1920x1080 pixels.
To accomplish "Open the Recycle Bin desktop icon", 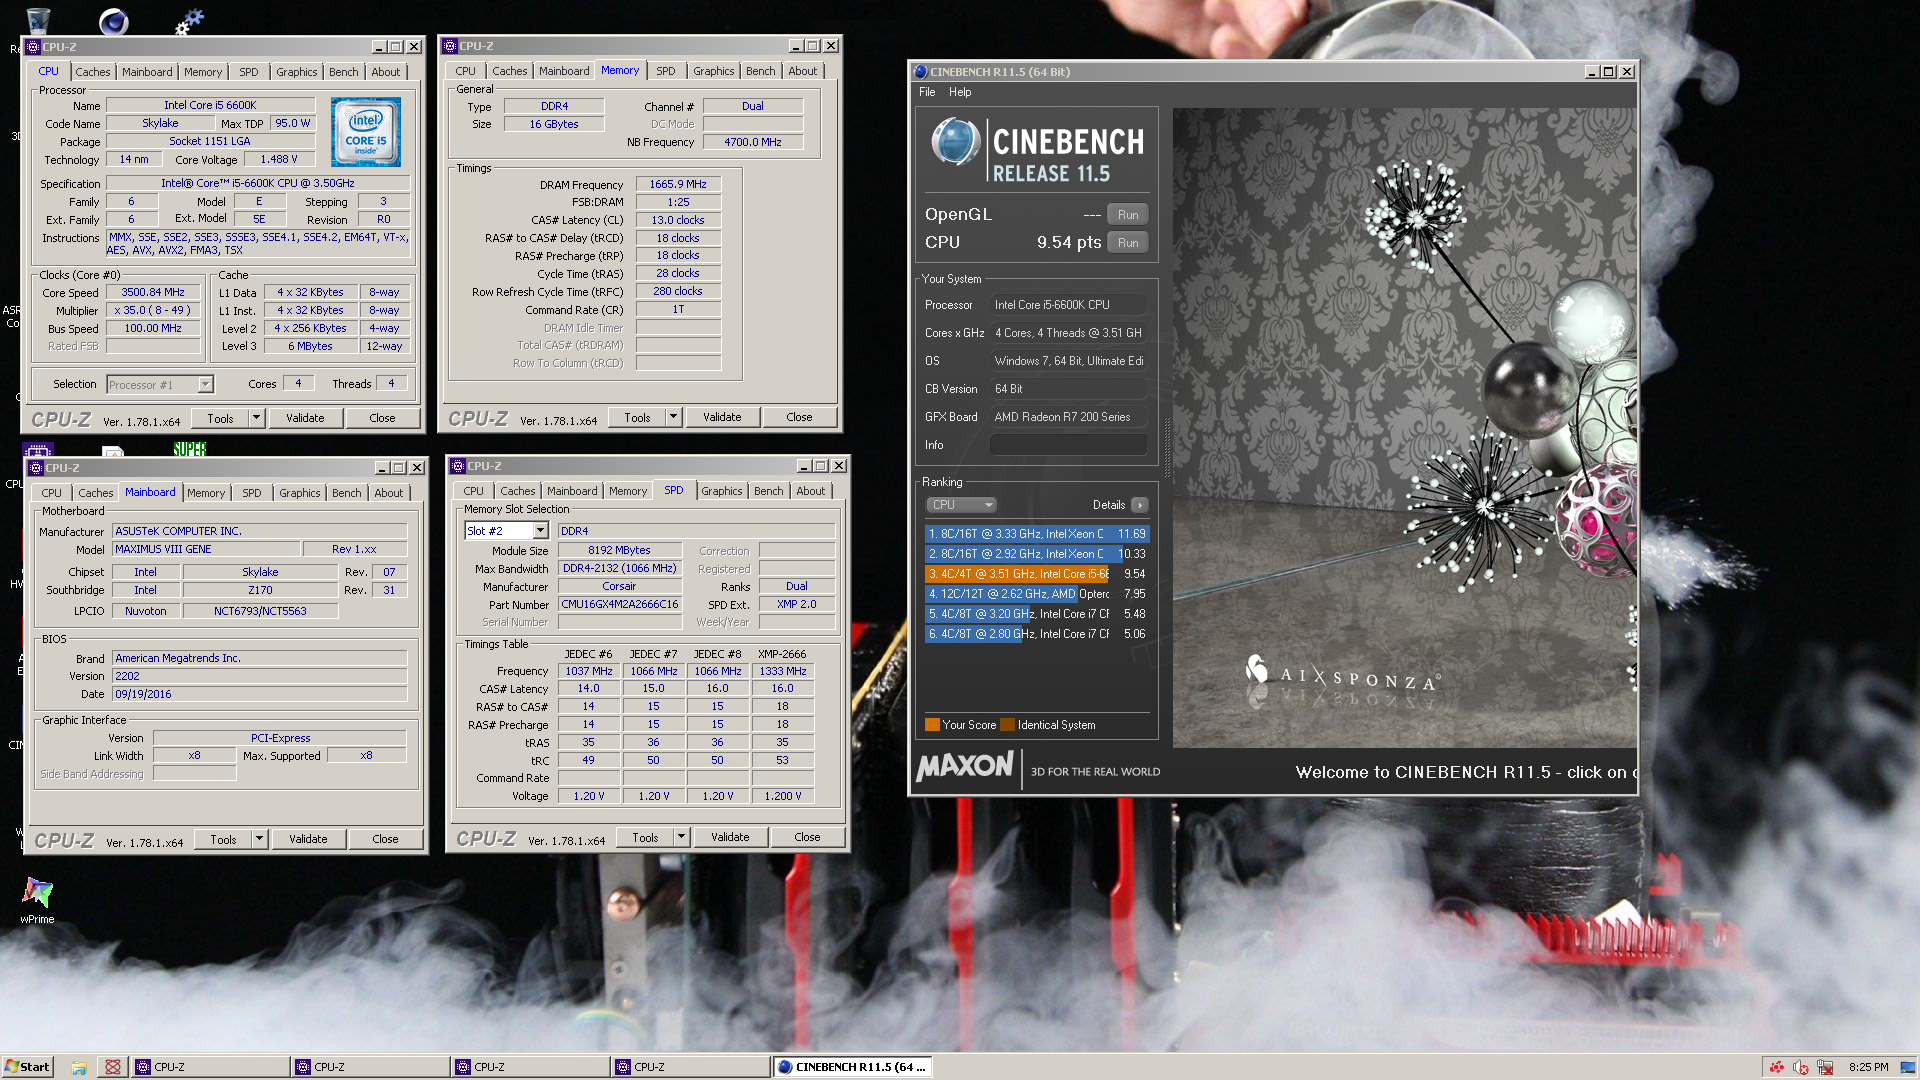I will pyautogui.click(x=38, y=20).
